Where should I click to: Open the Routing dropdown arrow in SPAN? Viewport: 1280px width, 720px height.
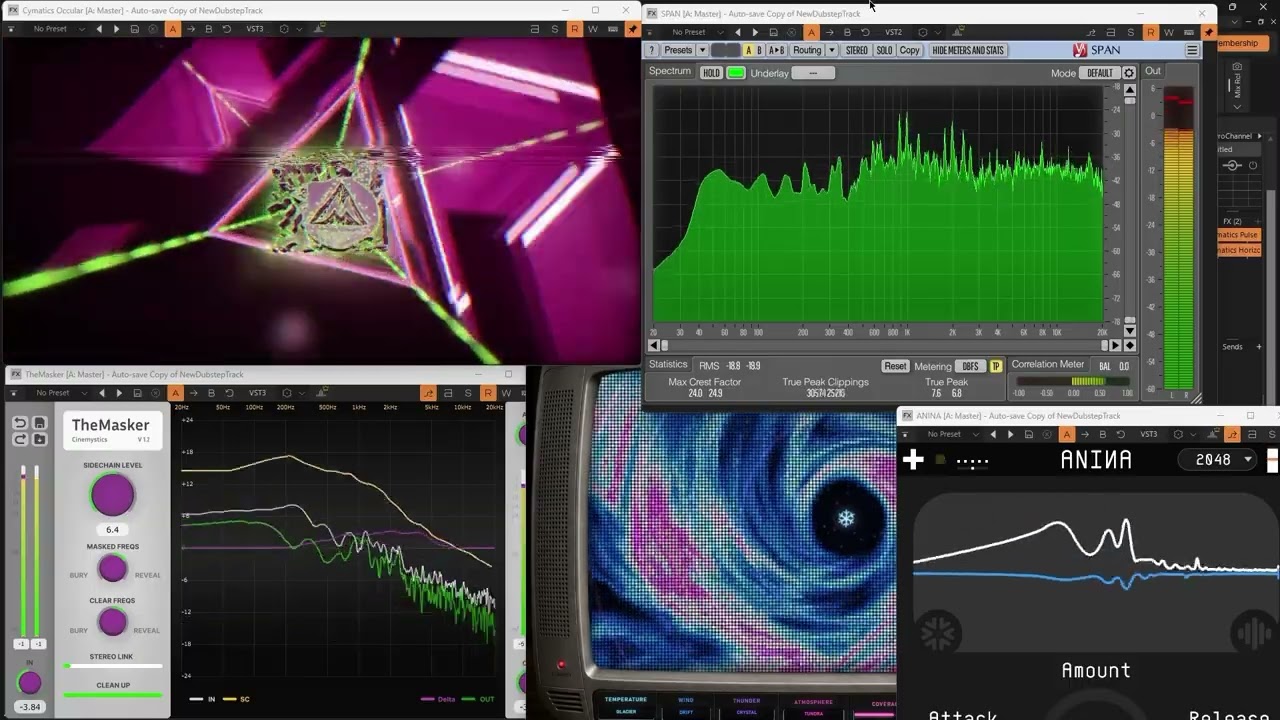click(x=831, y=50)
